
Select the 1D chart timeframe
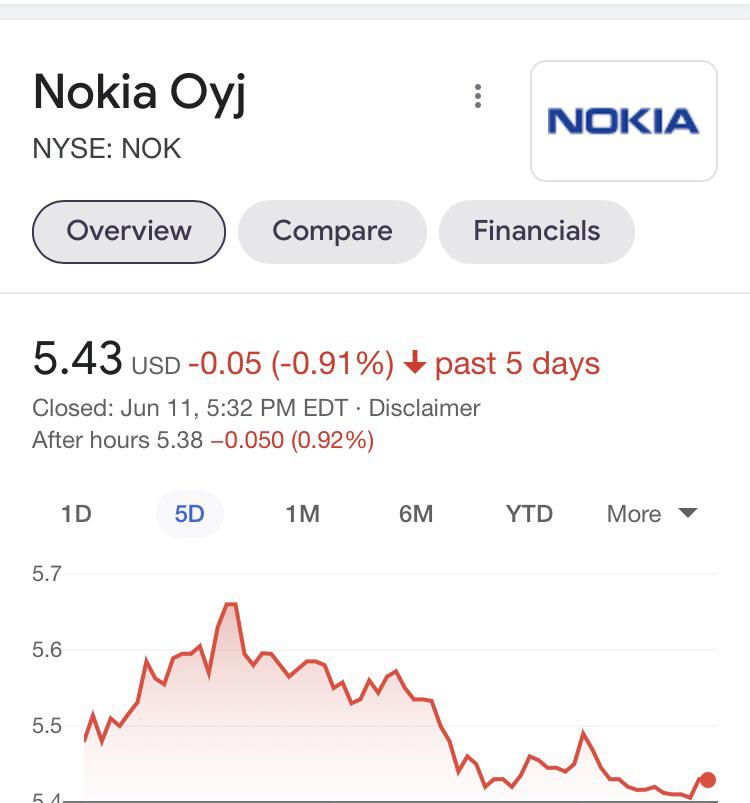click(77, 514)
